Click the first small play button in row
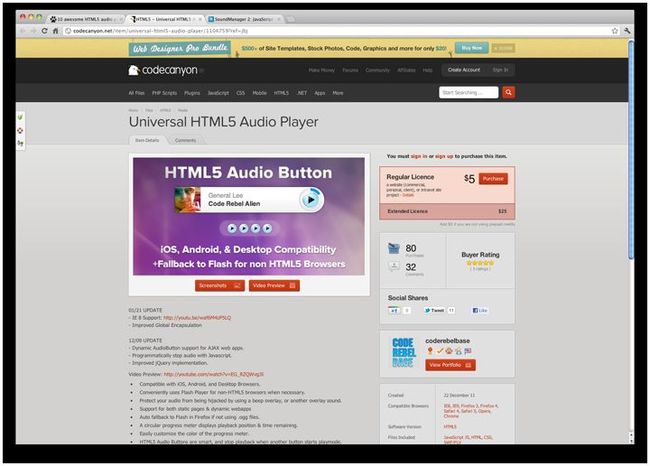Screen dimensions: 650x466 232,228
